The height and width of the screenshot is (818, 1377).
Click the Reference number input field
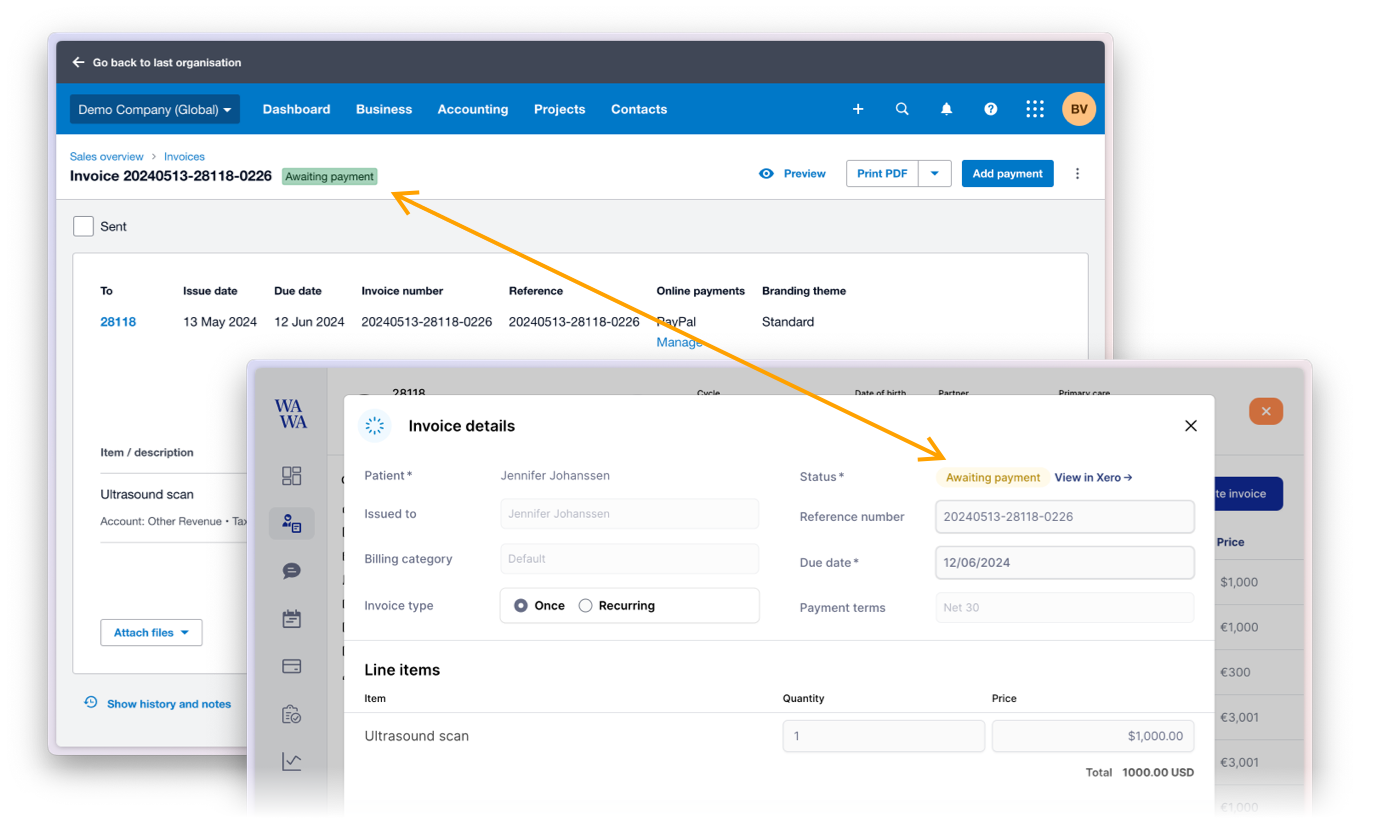1064,517
